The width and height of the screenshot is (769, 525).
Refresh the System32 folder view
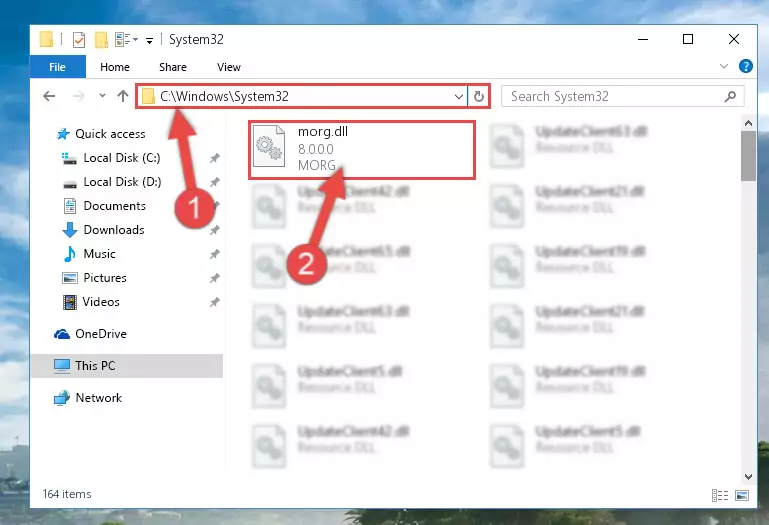click(479, 96)
